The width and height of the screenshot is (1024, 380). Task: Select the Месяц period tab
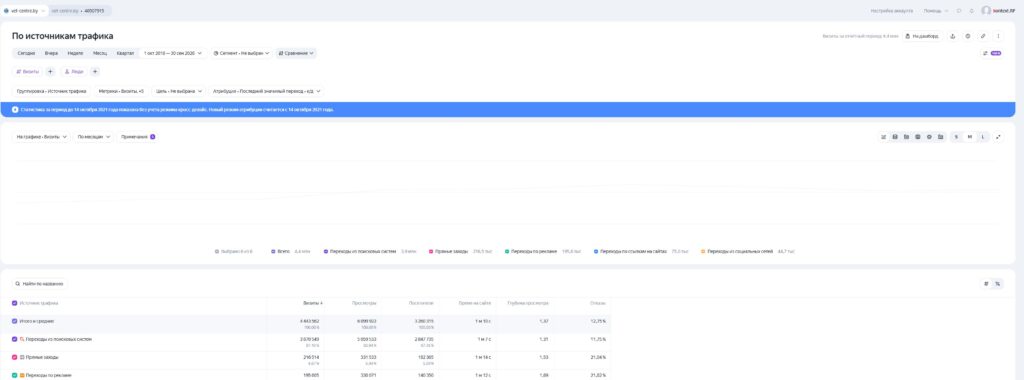pyautogui.click(x=100, y=54)
